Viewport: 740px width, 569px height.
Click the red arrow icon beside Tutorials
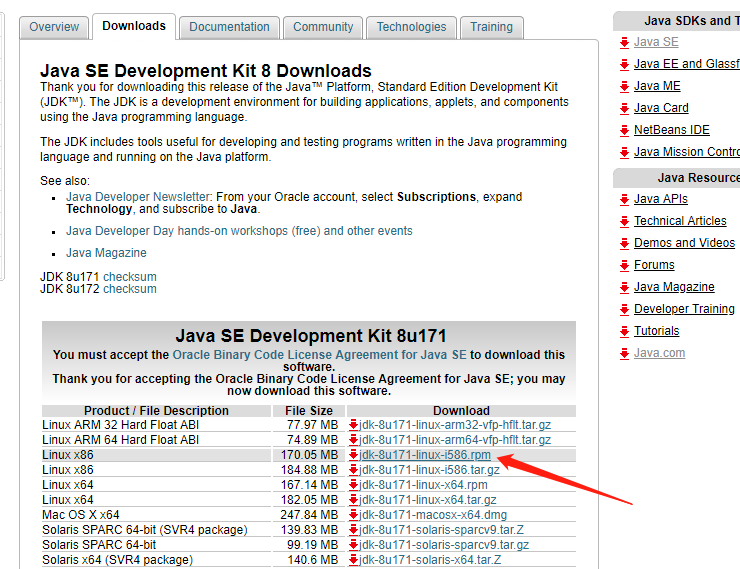click(x=624, y=331)
